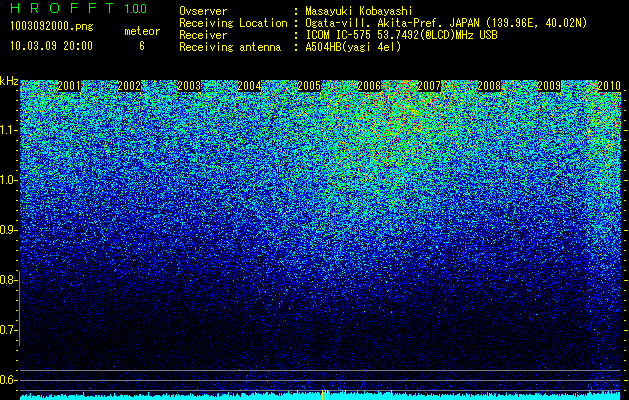
Task: Click the 2004 time marker label
Action: click(x=249, y=86)
